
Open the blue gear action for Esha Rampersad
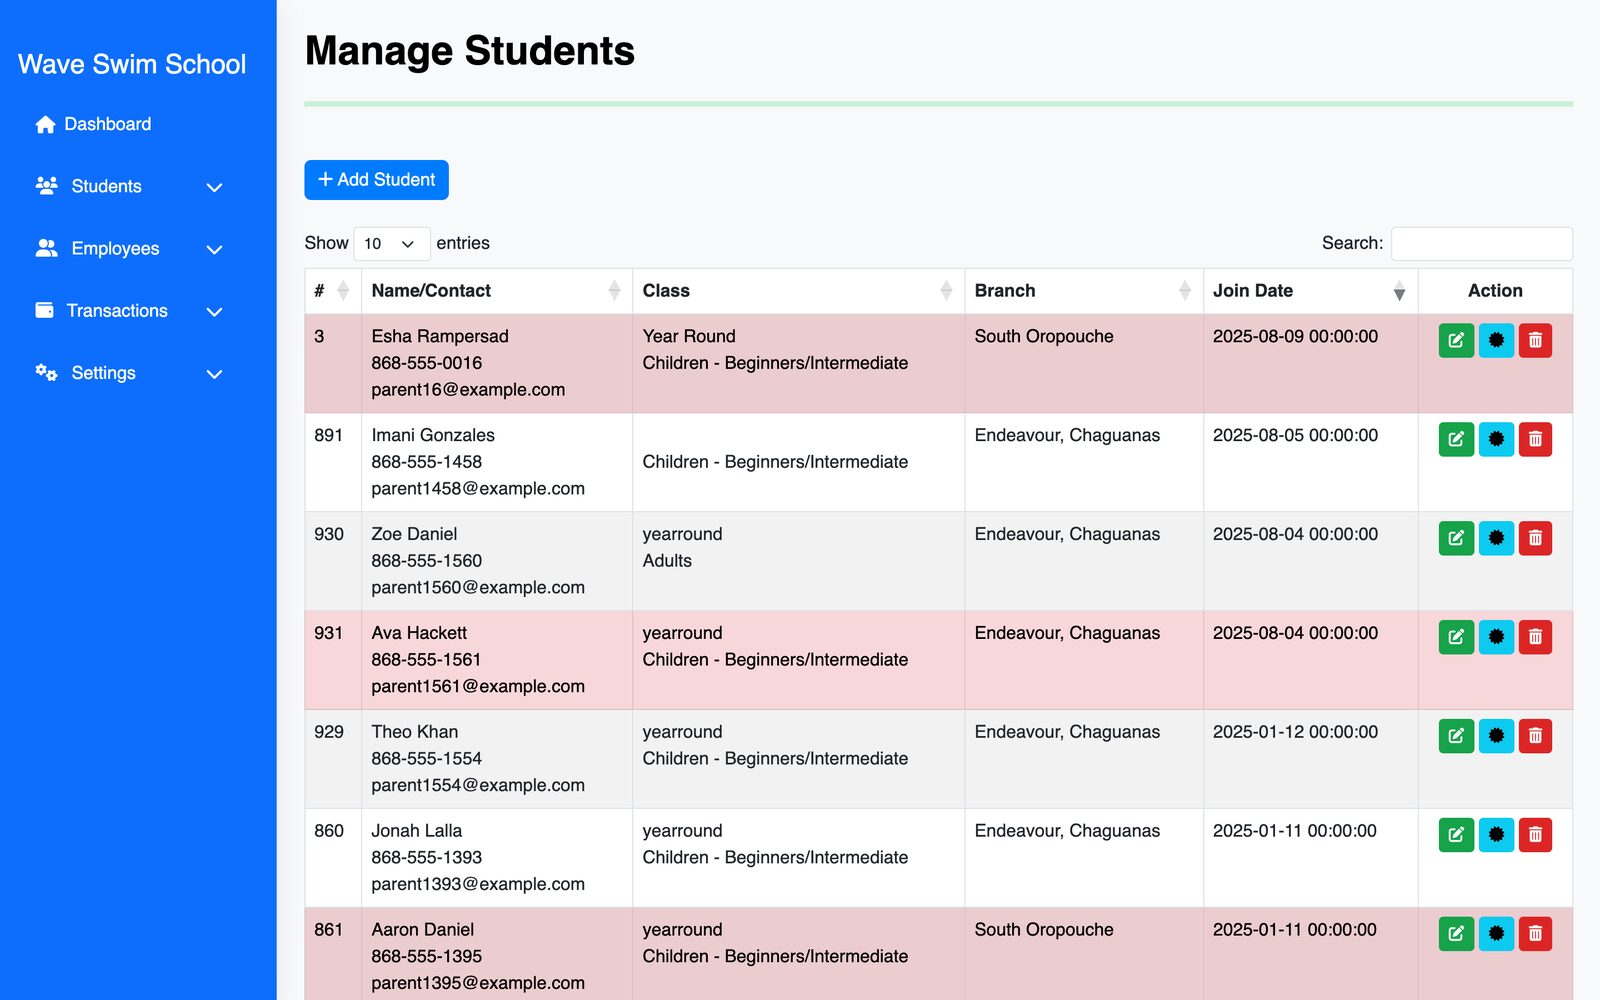click(x=1496, y=340)
